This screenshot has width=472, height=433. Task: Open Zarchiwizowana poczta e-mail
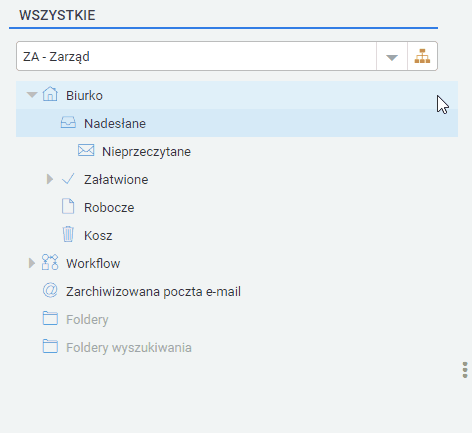pos(153,292)
